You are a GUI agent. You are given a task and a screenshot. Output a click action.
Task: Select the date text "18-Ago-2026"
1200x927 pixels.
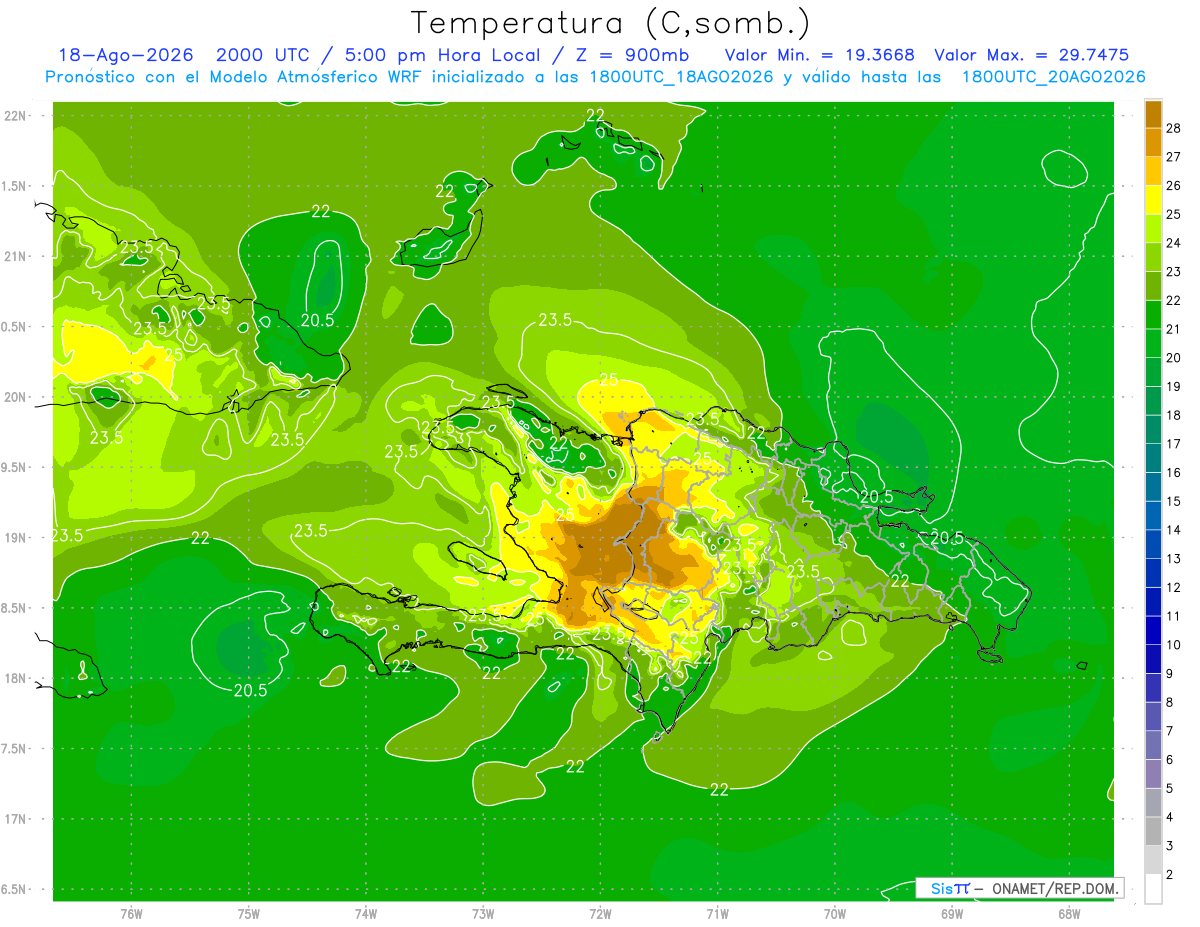point(125,55)
